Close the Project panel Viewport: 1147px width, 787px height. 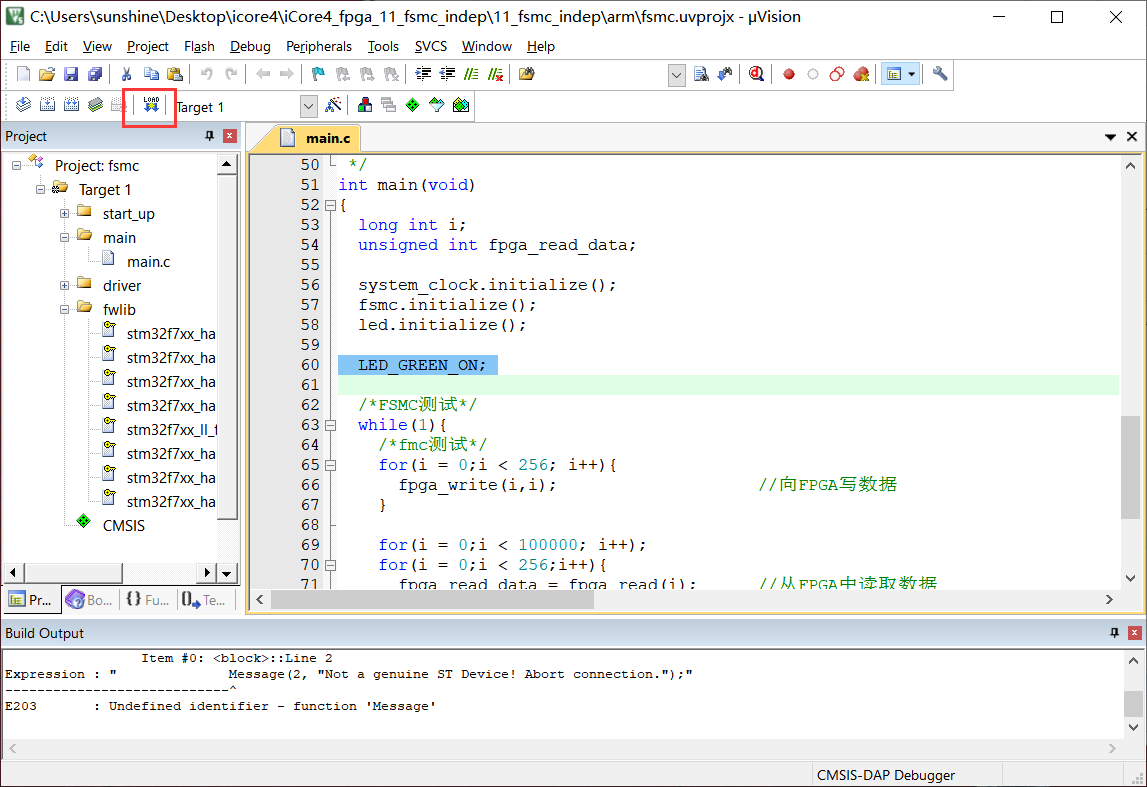pyautogui.click(x=230, y=136)
